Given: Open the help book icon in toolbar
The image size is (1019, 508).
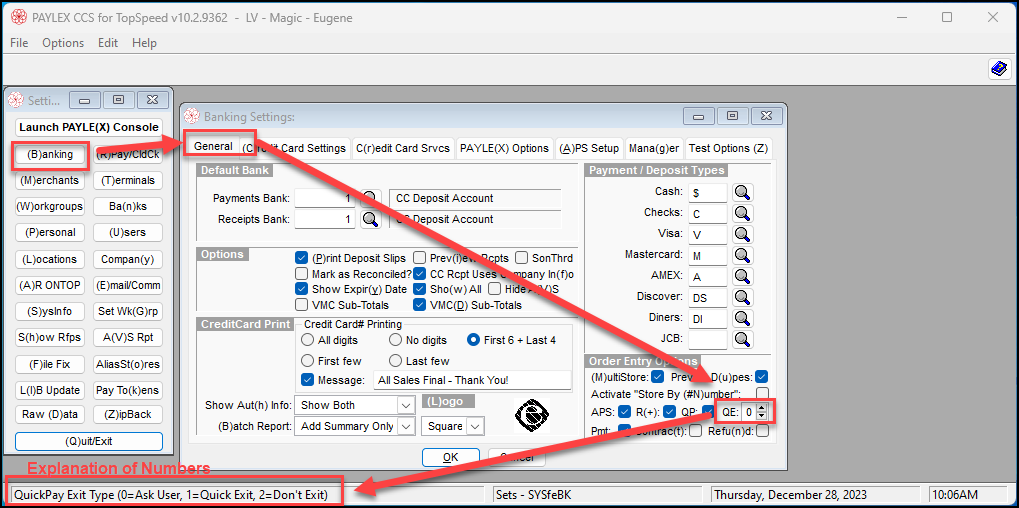Looking at the screenshot, I should tap(1000, 68).
